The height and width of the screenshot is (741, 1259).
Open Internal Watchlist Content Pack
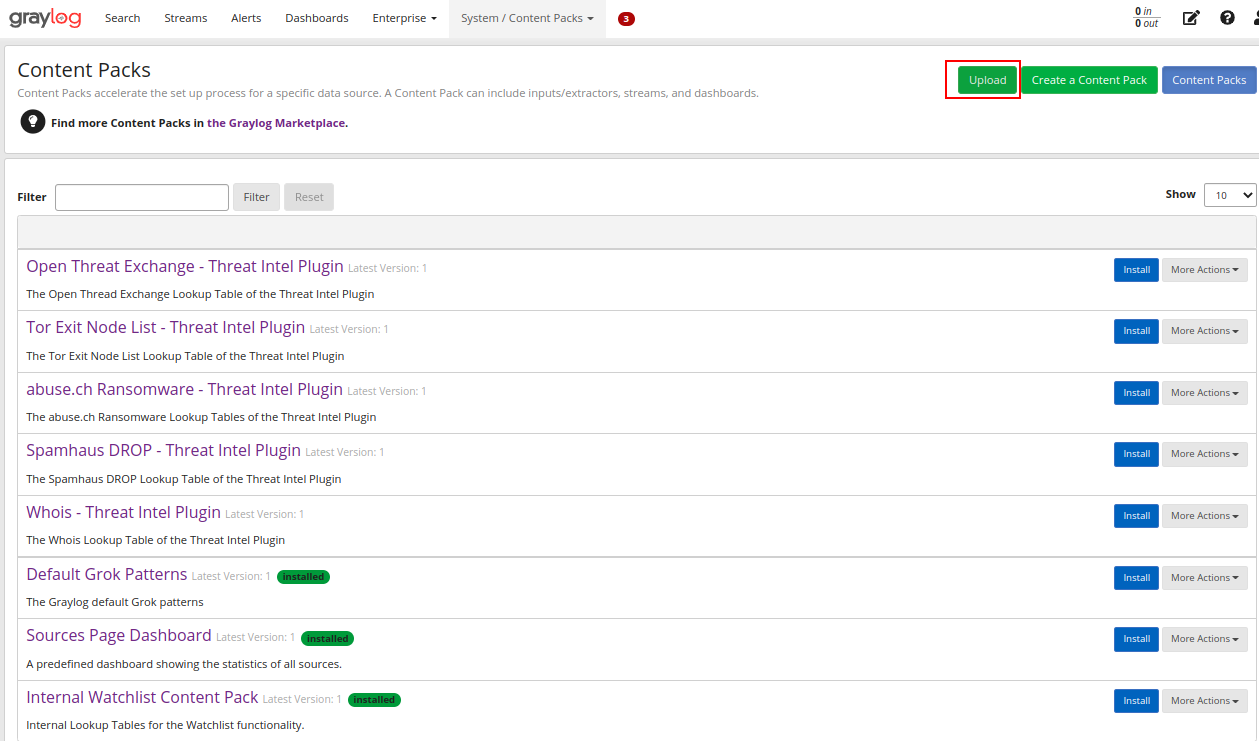(x=142, y=697)
